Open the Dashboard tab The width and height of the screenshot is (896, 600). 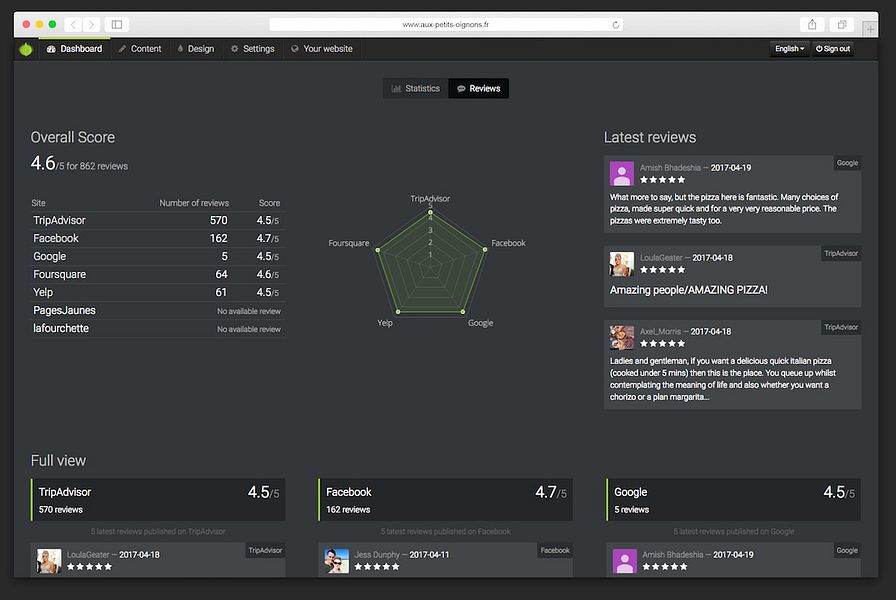point(74,49)
